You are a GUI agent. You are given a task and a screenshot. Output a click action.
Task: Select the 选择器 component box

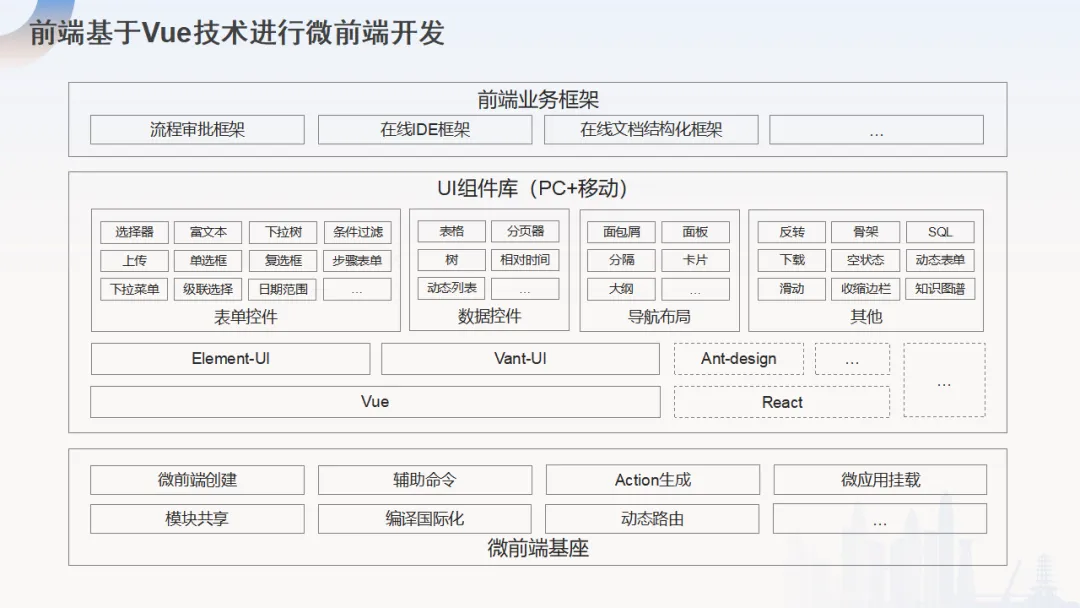point(134,232)
